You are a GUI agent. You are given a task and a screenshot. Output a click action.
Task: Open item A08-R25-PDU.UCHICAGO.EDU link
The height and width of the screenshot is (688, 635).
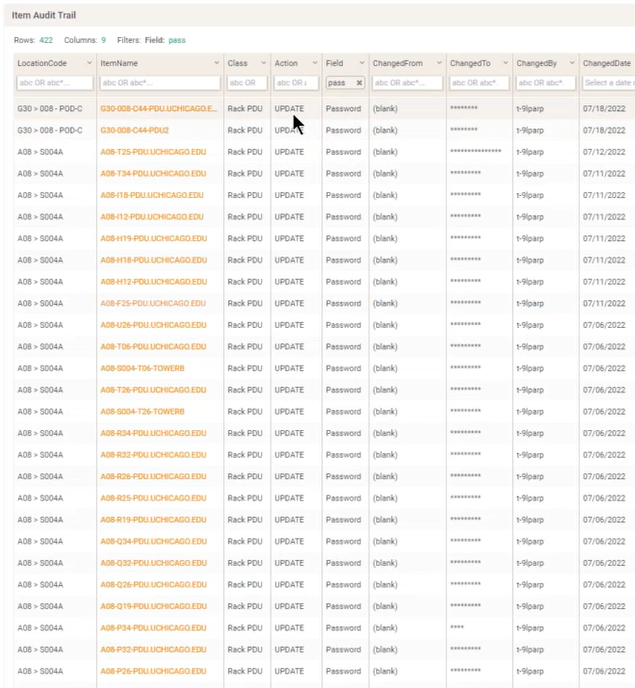click(153, 498)
